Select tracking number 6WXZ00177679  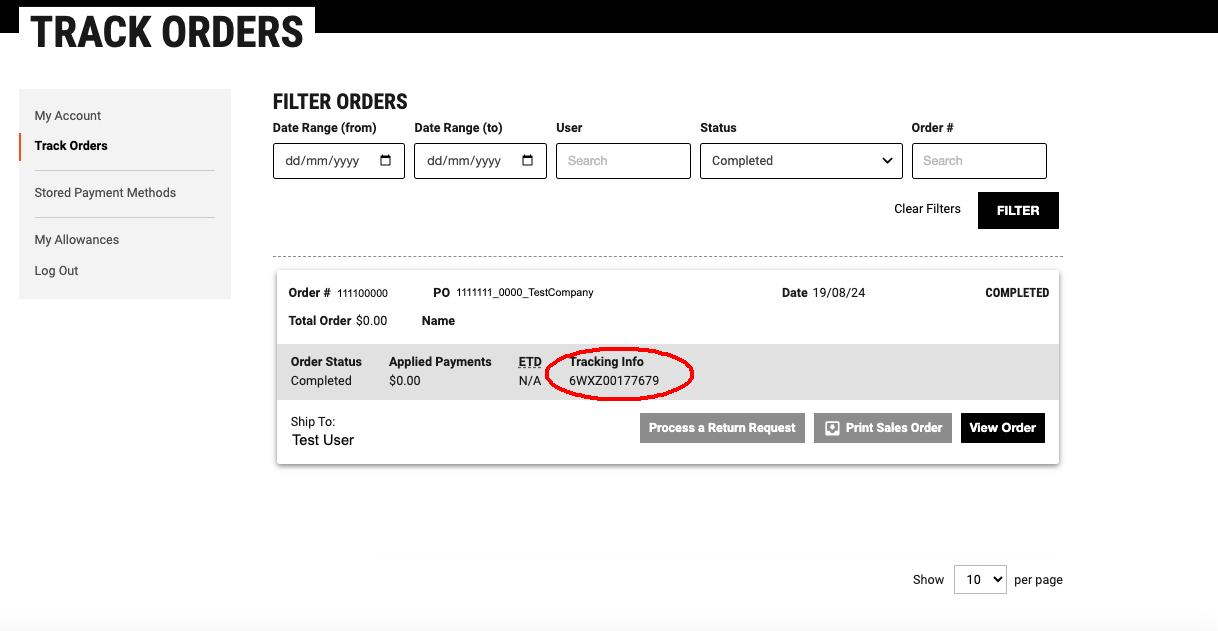(614, 381)
